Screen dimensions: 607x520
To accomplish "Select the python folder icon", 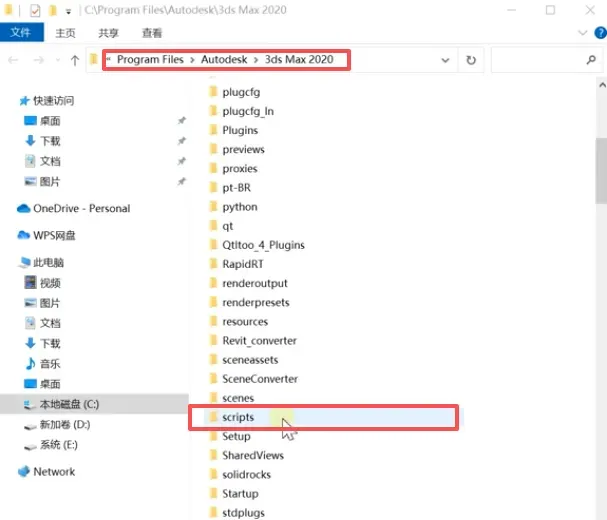I will pyautogui.click(x=214, y=207).
